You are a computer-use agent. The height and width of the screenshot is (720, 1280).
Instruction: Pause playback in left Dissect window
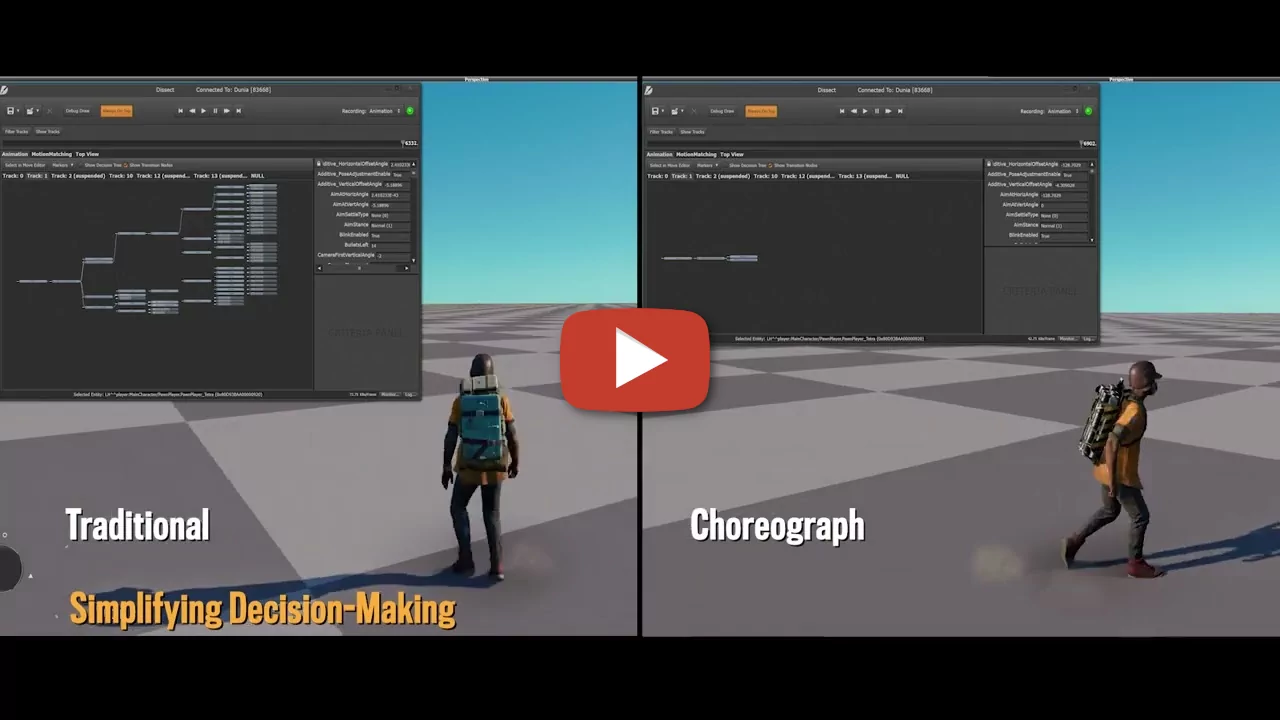215,111
